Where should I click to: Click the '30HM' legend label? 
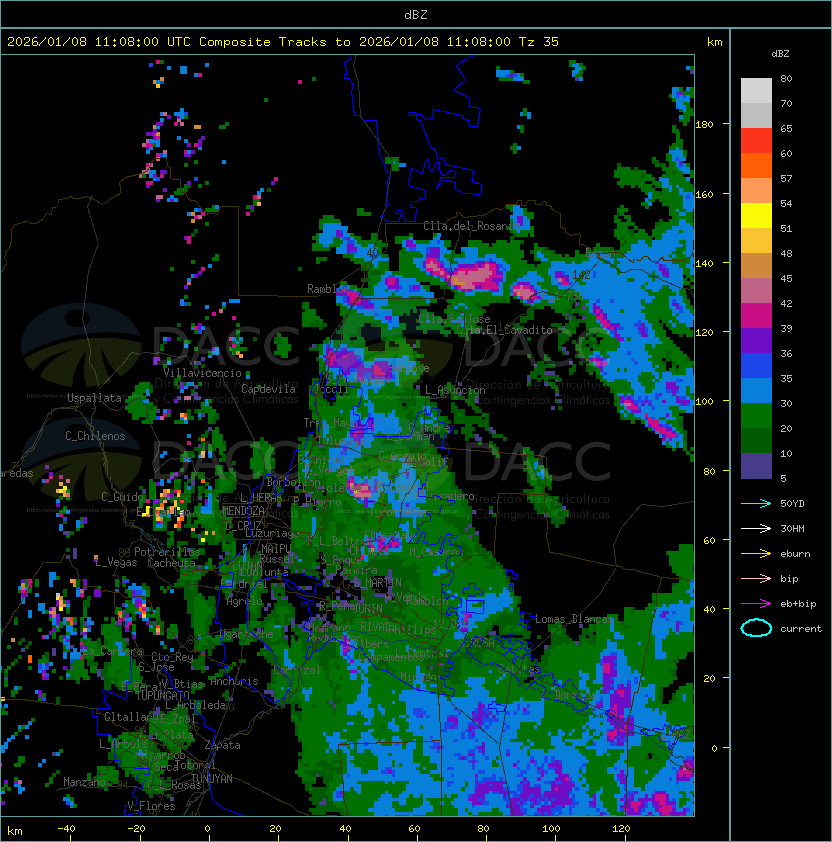pyautogui.click(x=792, y=528)
